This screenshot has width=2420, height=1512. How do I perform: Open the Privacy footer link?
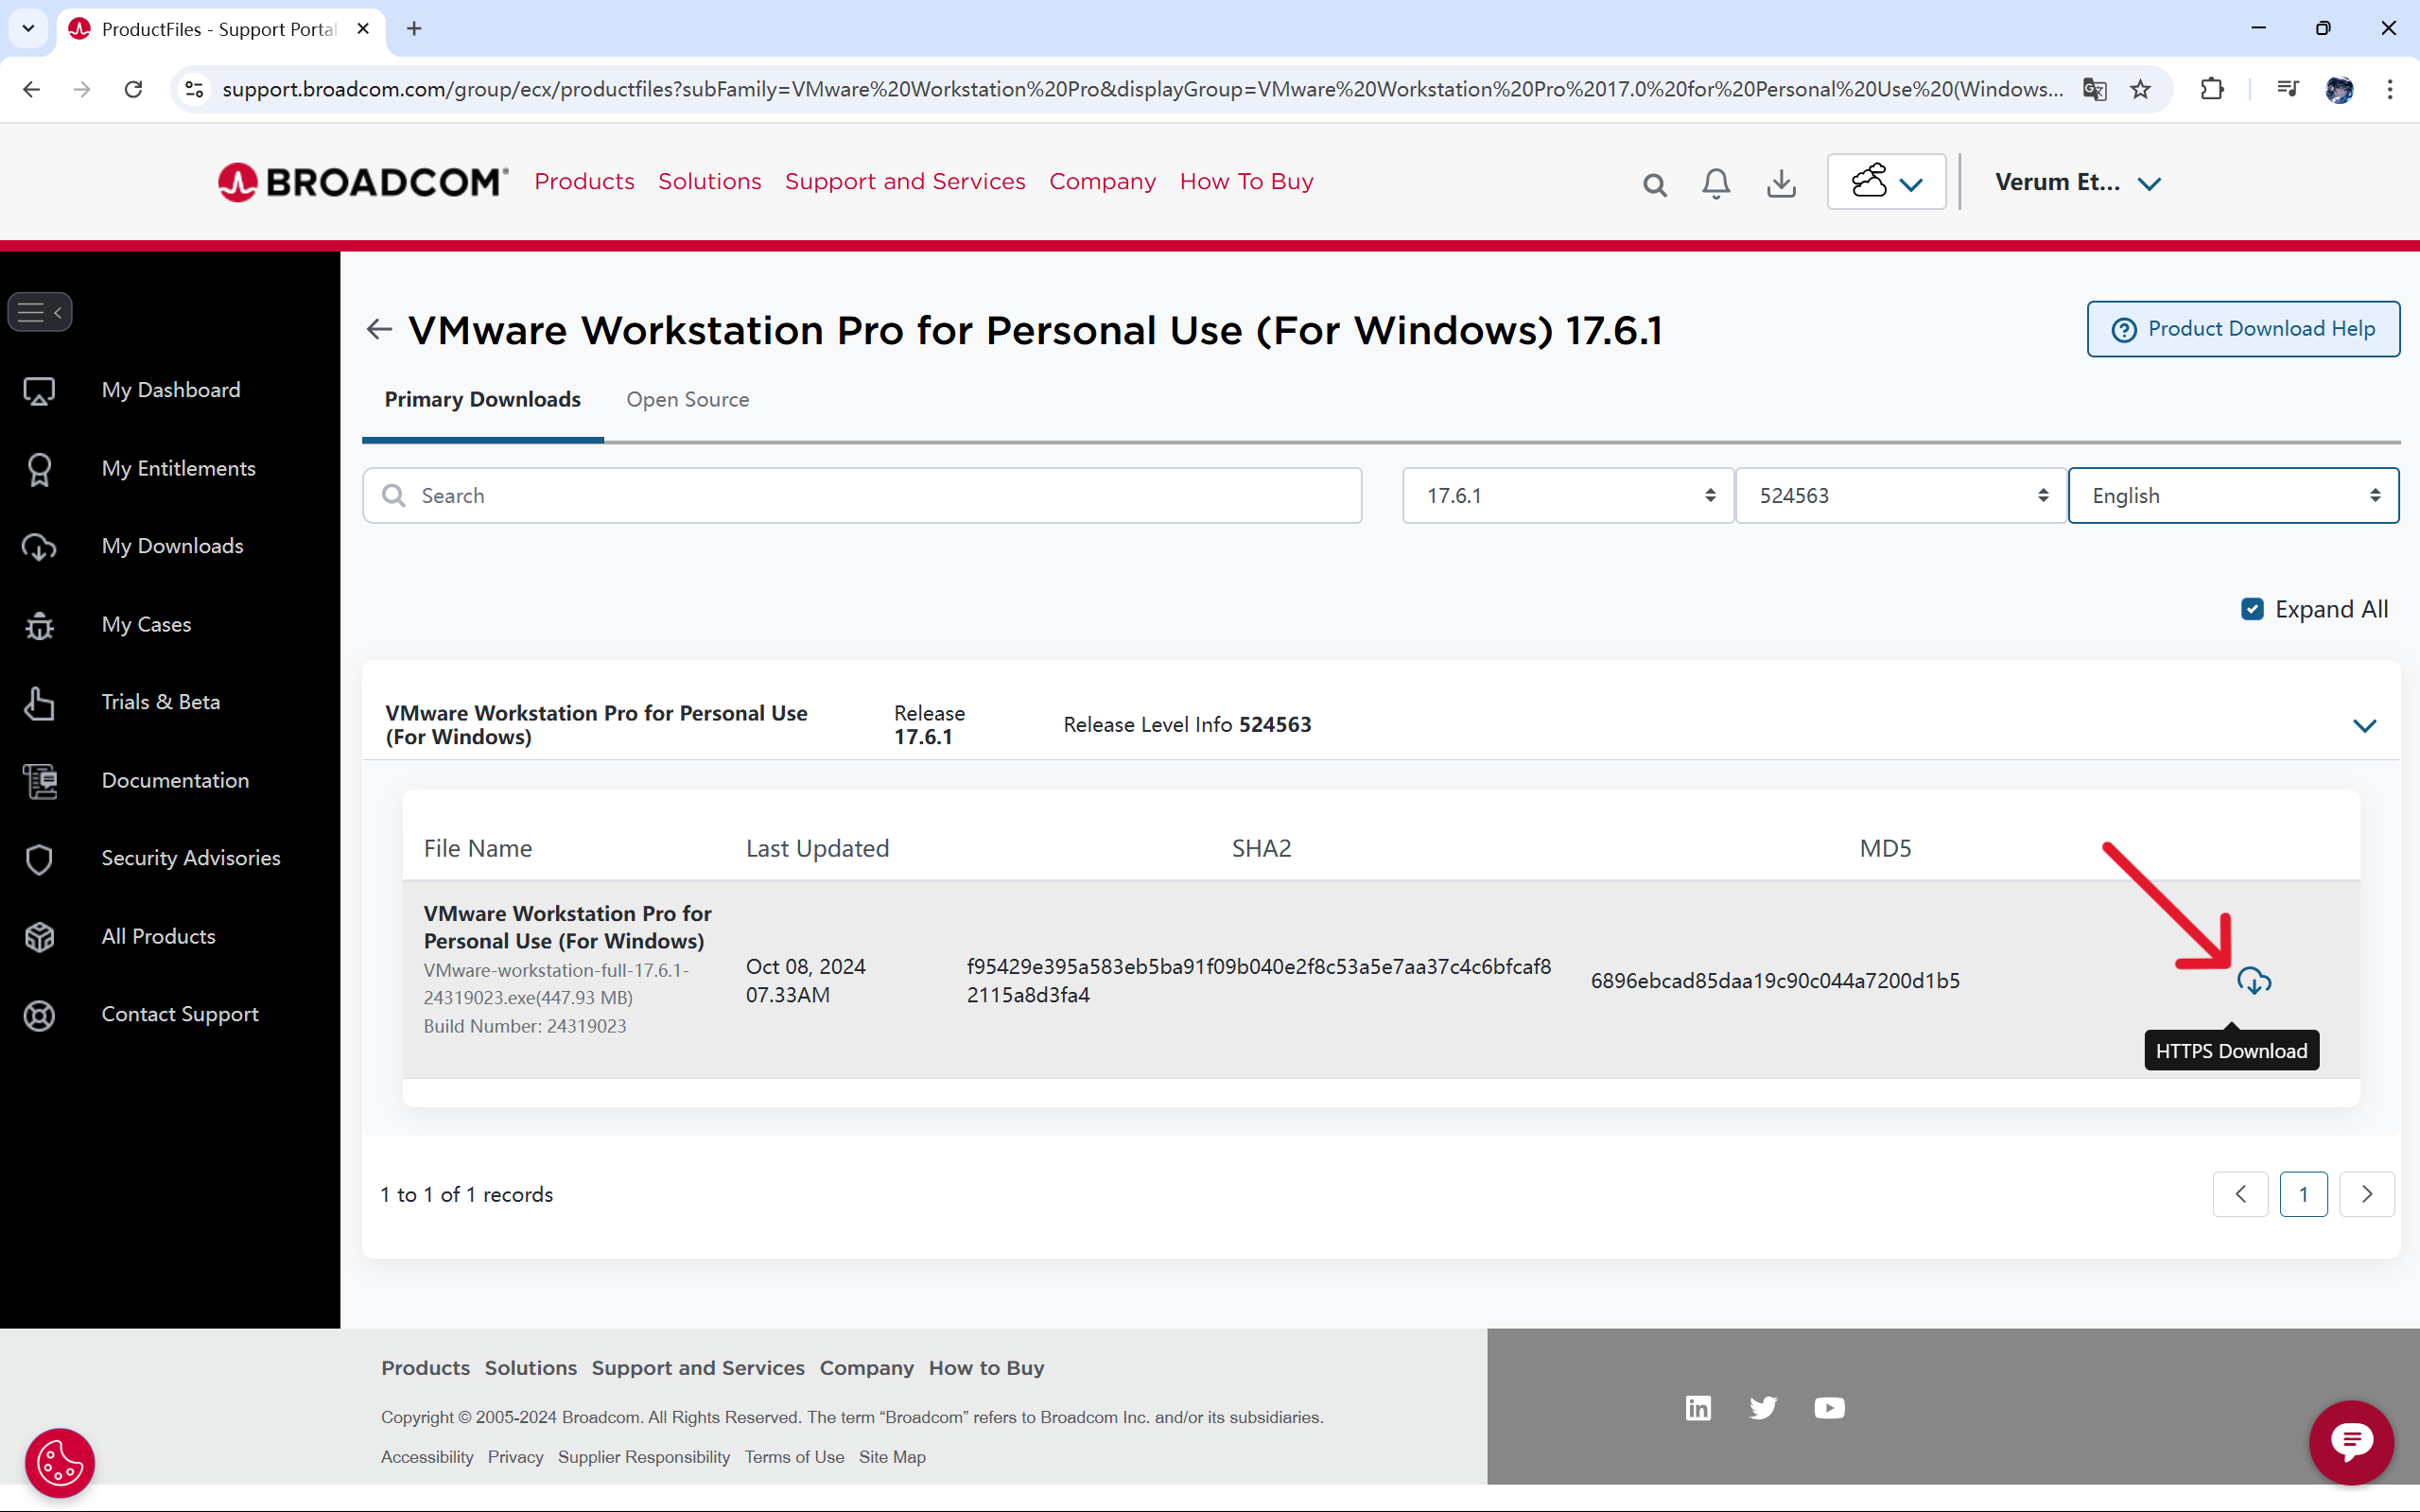pos(515,1457)
